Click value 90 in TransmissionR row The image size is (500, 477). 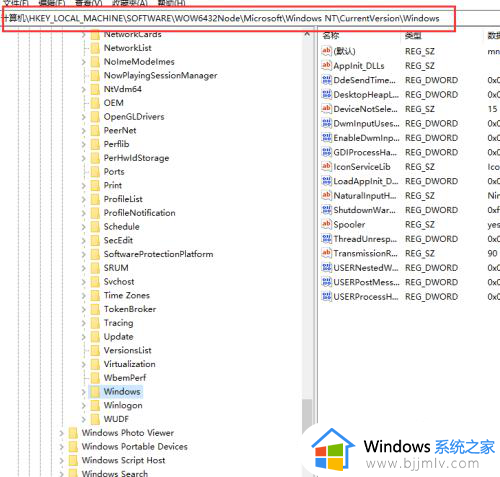coord(492,253)
